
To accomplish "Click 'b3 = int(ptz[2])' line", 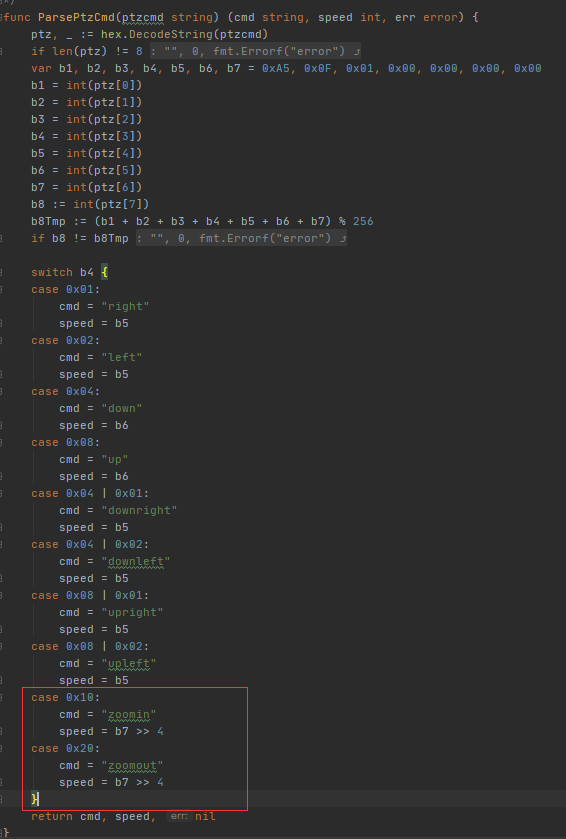I will pyautogui.click(x=87, y=119).
